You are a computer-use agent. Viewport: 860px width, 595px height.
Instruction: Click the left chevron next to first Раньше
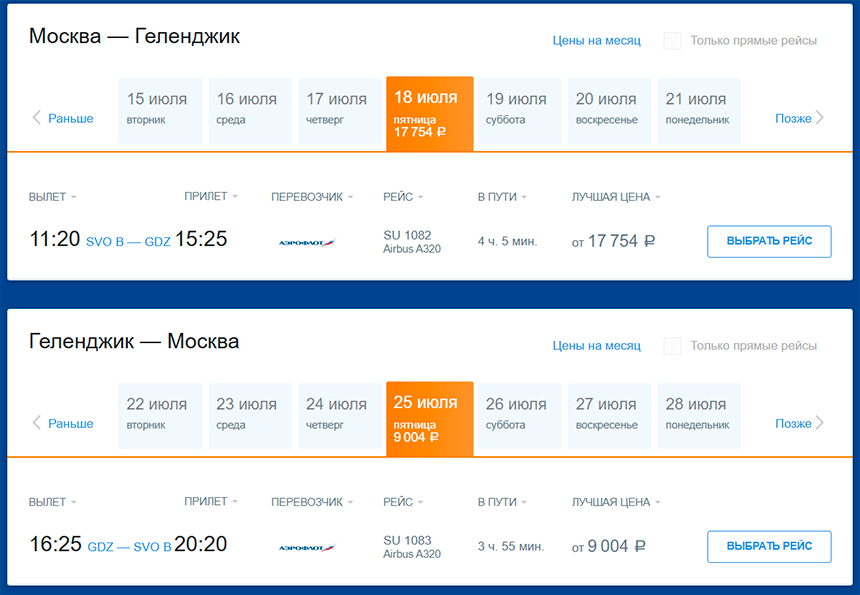coord(37,118)
